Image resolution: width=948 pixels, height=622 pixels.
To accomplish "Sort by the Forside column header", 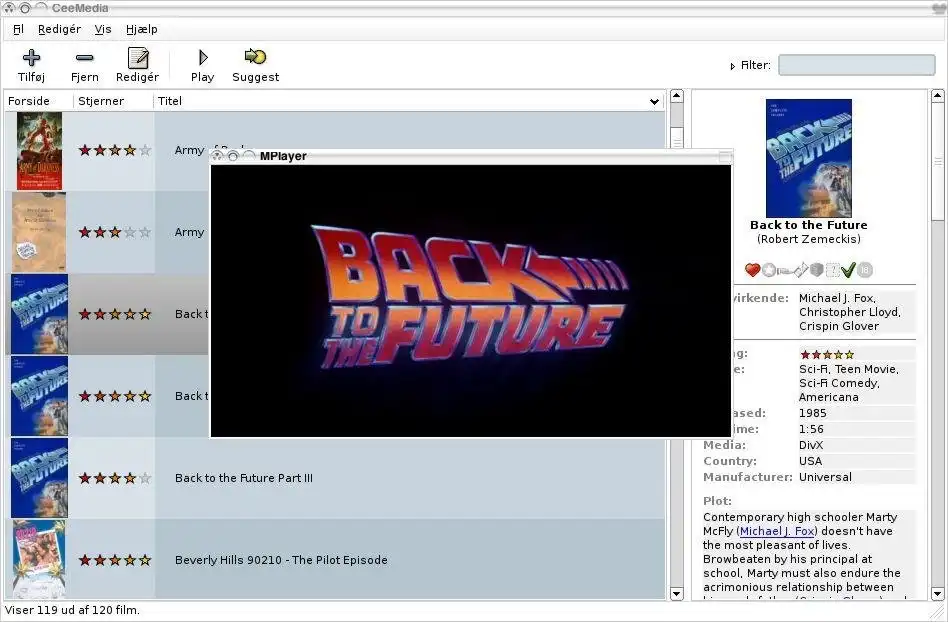I will click(39, 101).
